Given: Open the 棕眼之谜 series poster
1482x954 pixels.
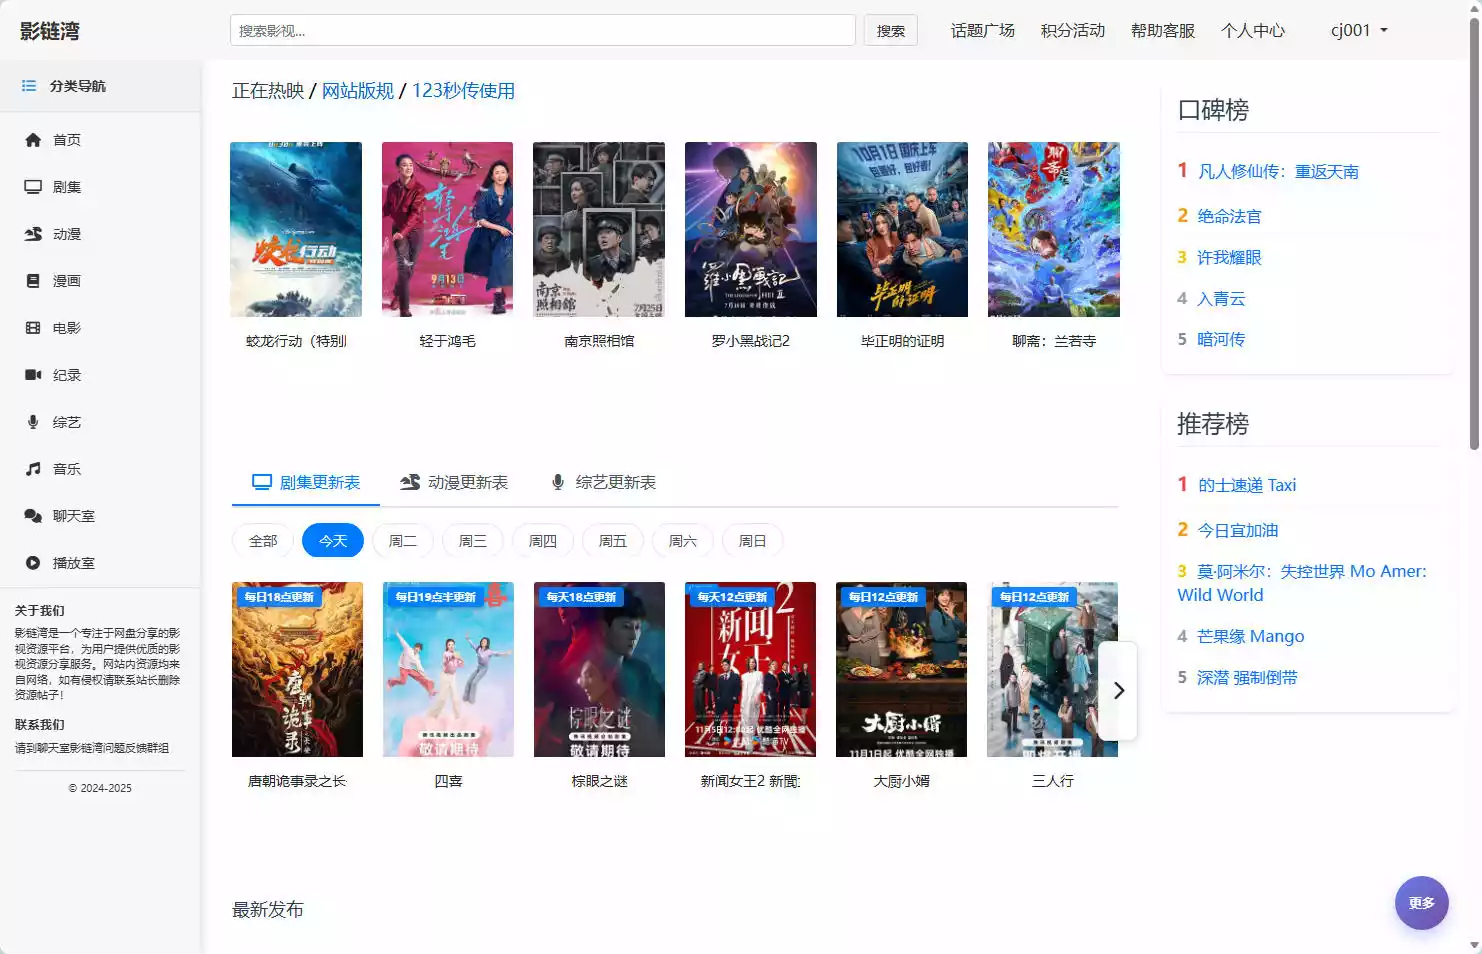Looking at the screenshot, I should 599,669.
